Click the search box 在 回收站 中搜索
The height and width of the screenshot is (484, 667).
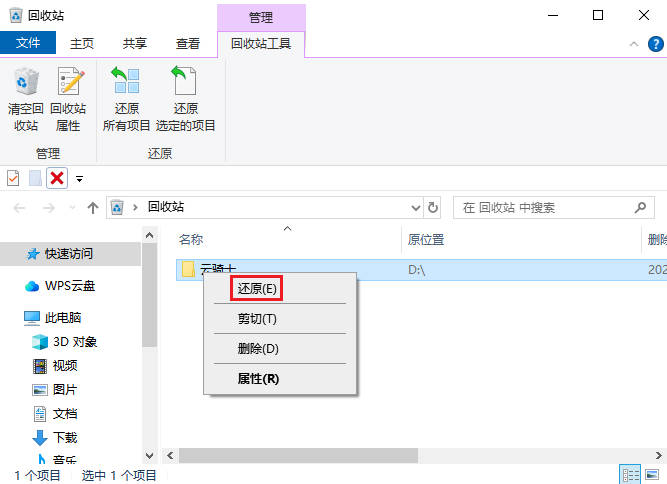[545, 208]
